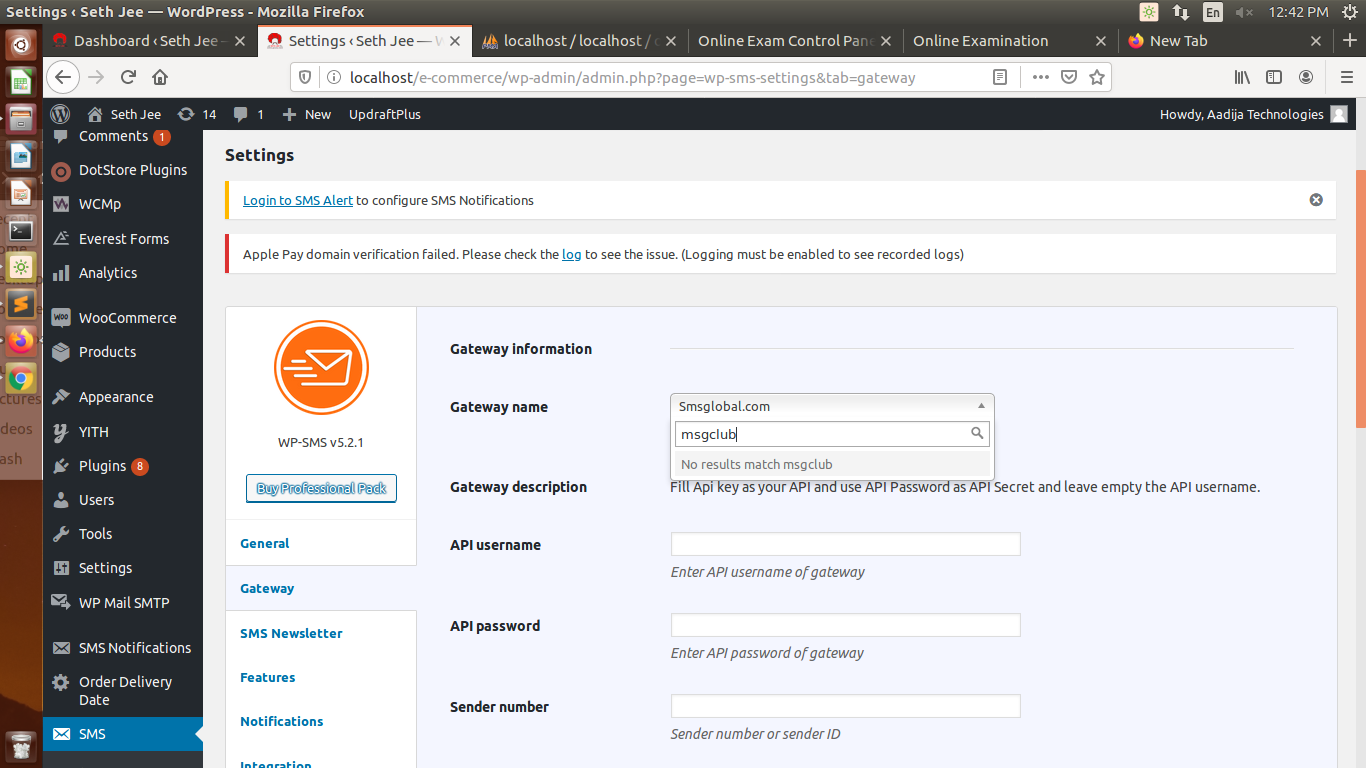Open the Notifications settings tab

[282, 721]
